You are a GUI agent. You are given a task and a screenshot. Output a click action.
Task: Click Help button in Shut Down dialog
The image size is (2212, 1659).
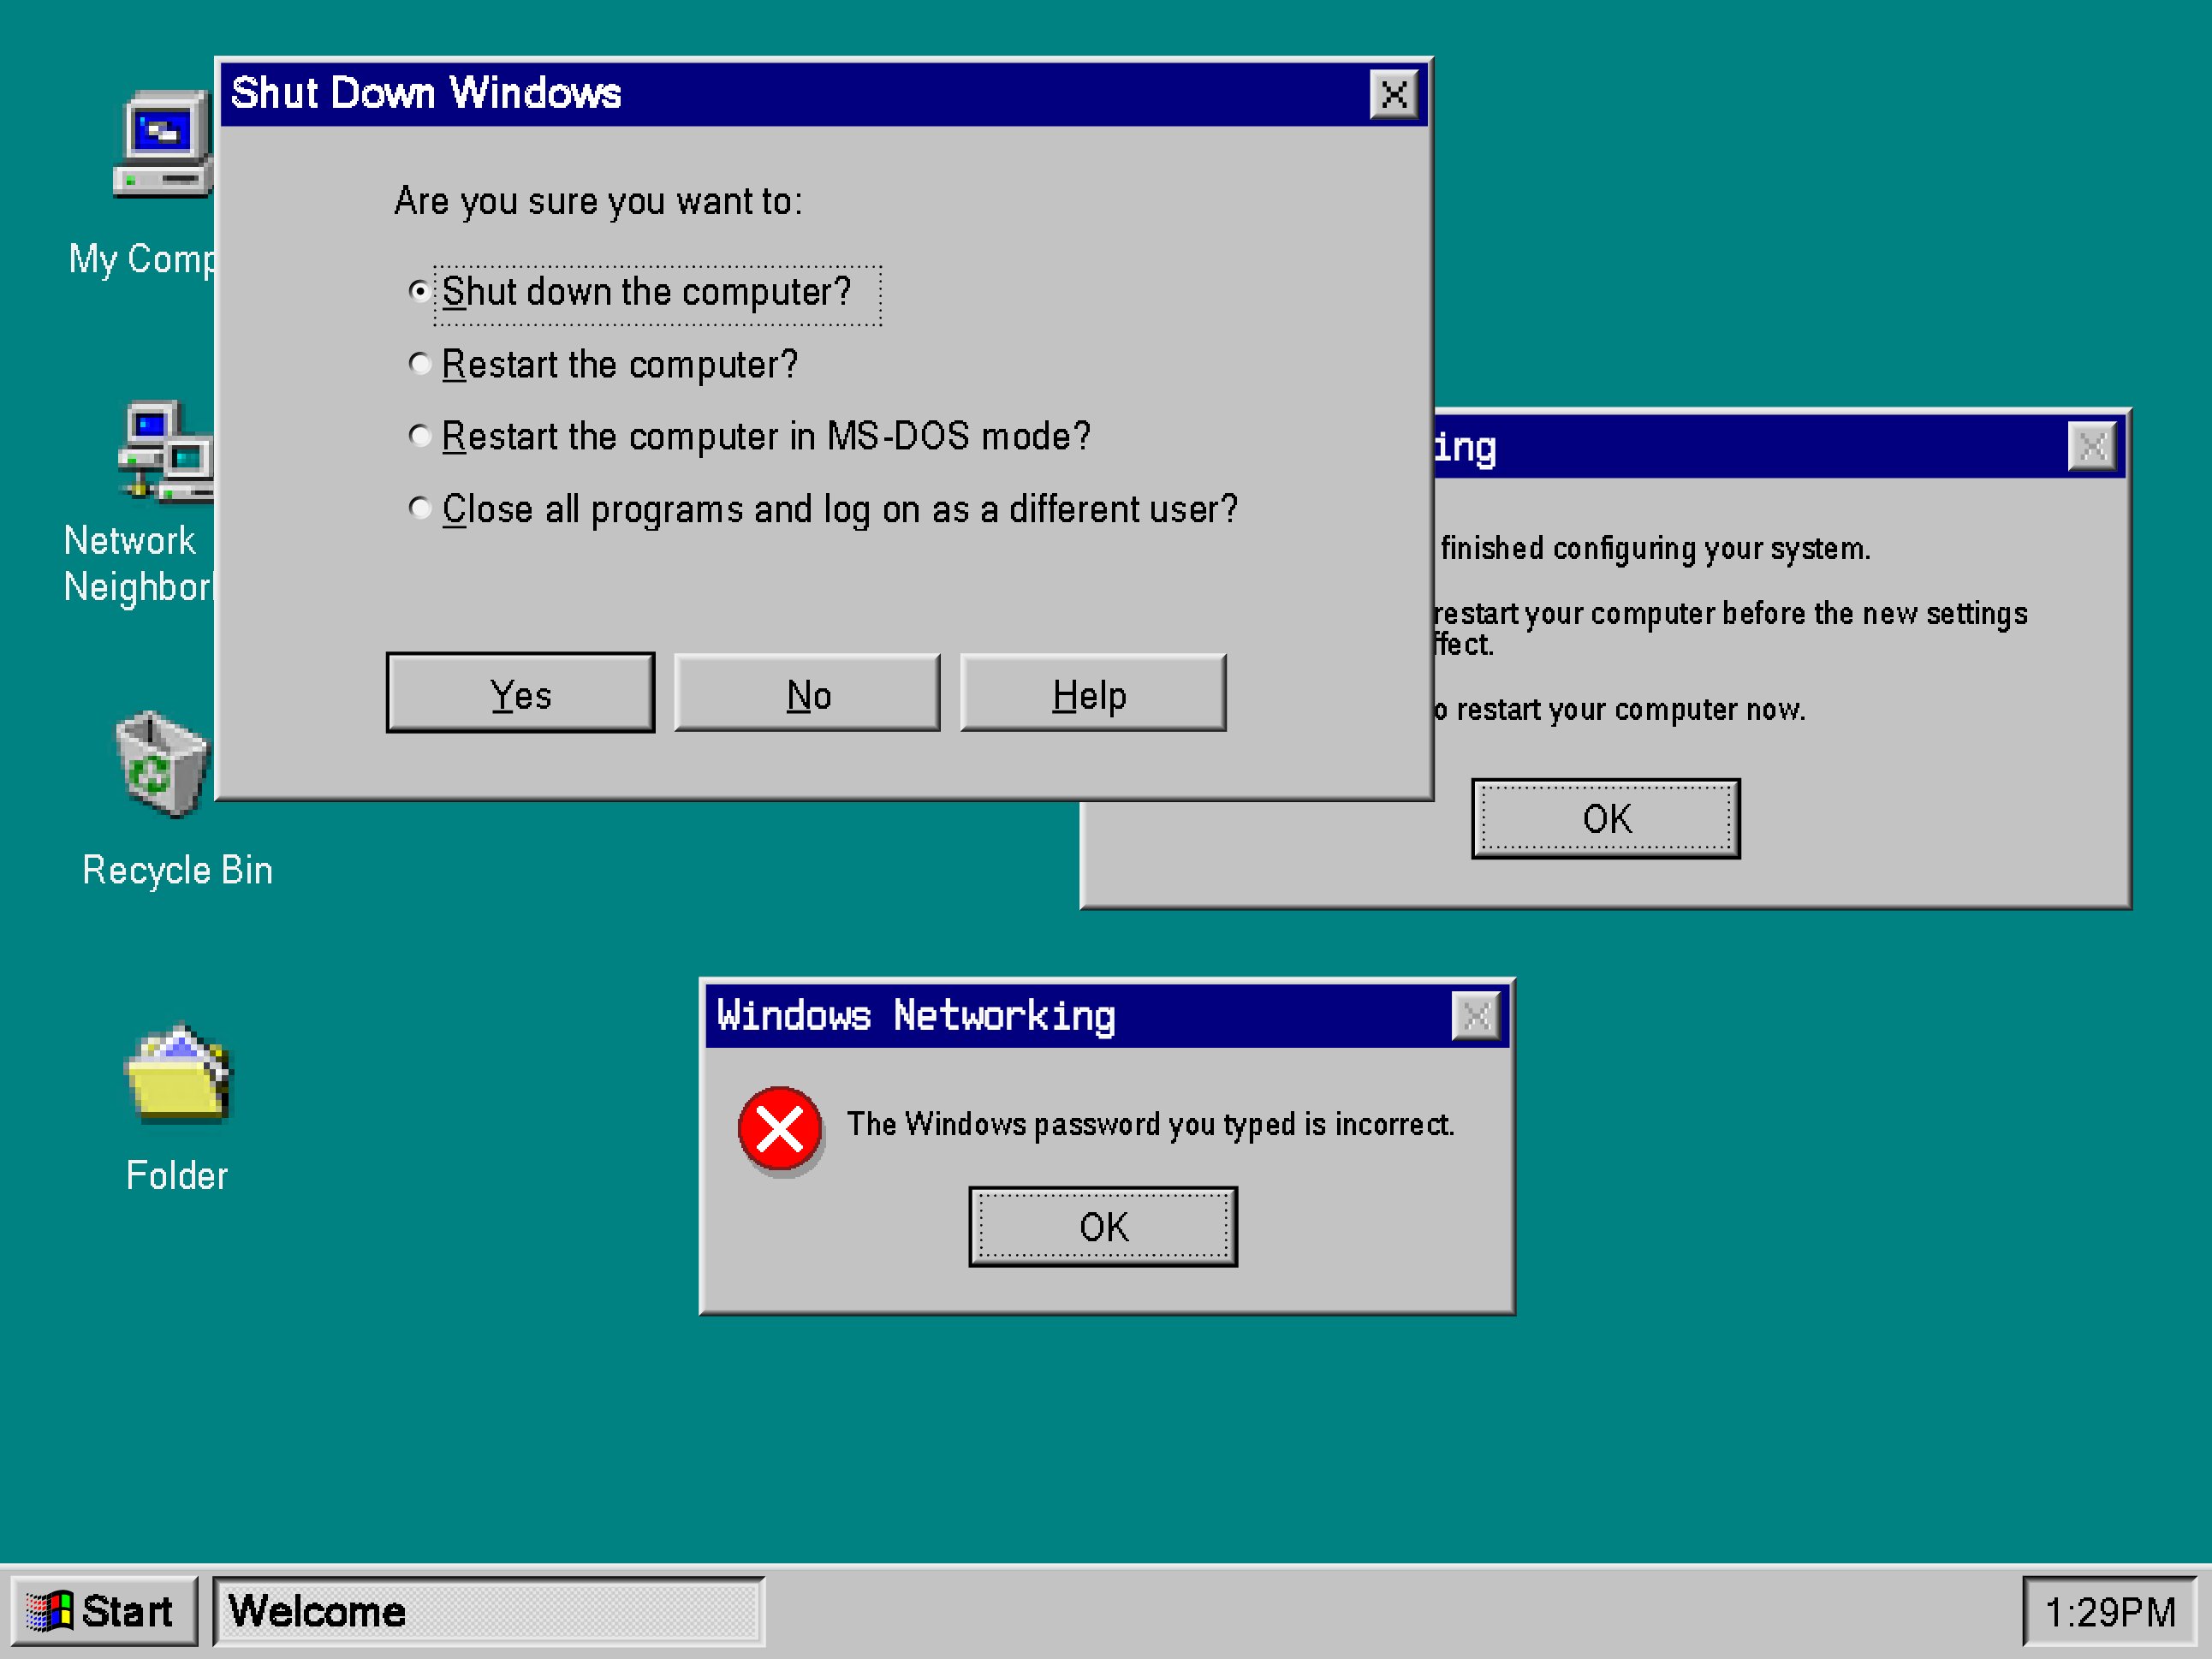[1089, 693]
